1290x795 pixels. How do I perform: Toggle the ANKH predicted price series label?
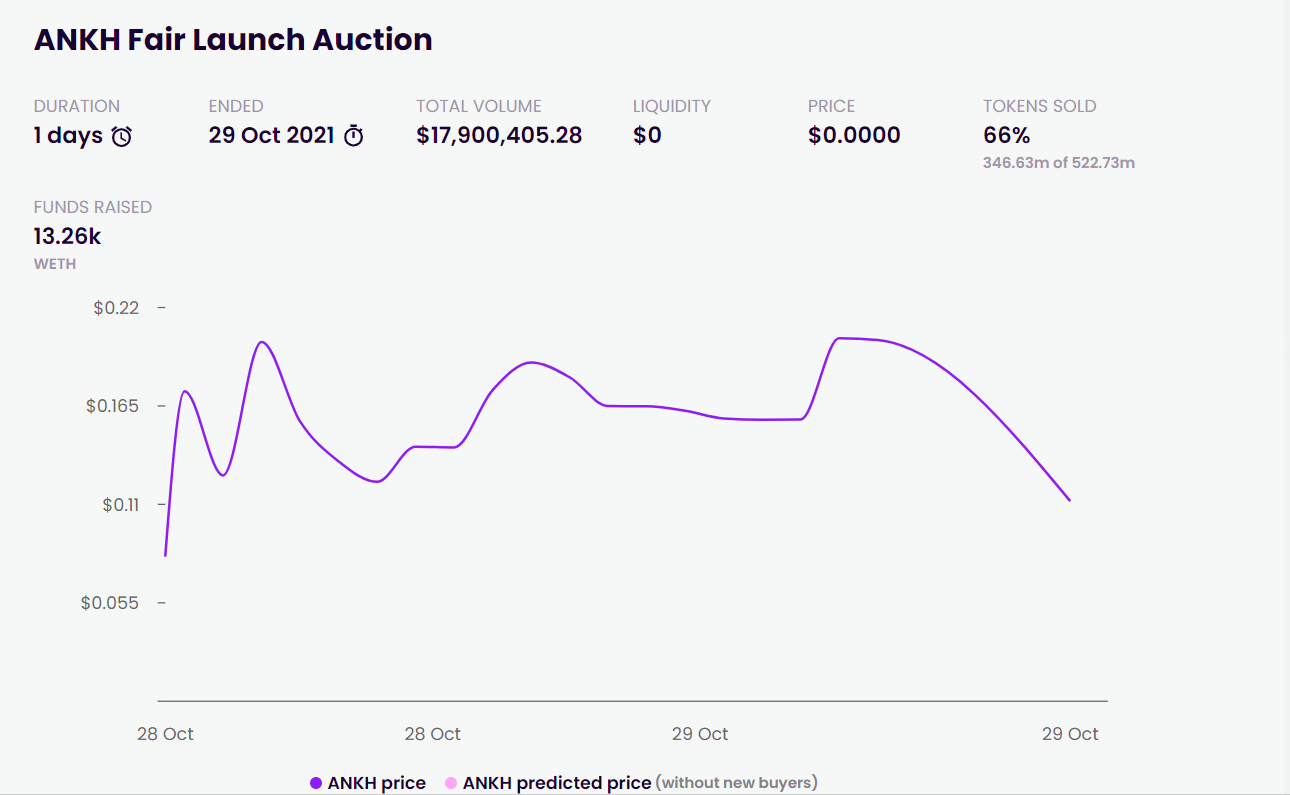(556, 783)
